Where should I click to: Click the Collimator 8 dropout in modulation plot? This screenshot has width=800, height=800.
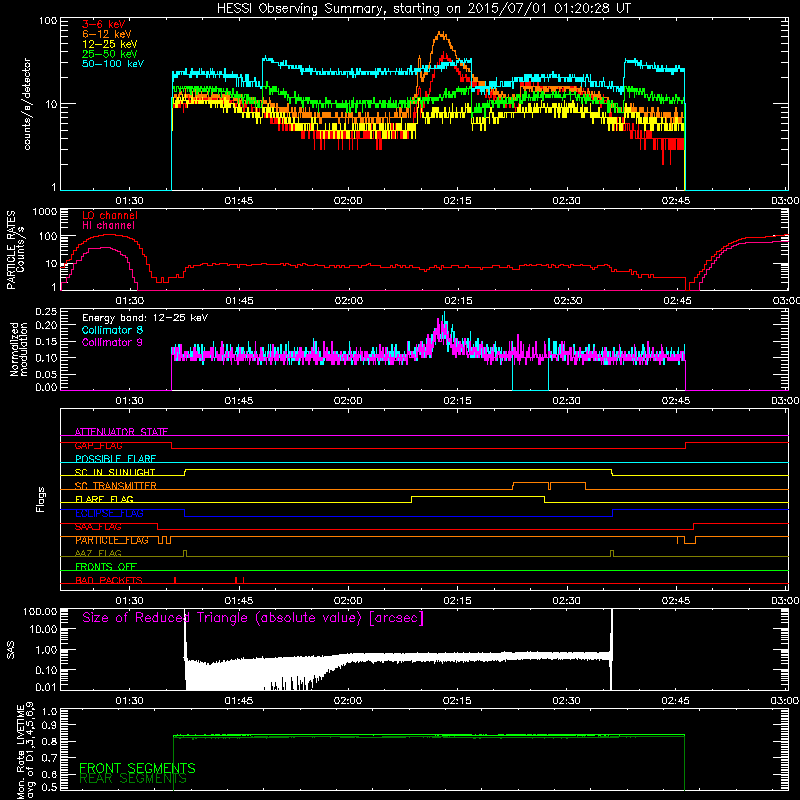tap(530, 375)
